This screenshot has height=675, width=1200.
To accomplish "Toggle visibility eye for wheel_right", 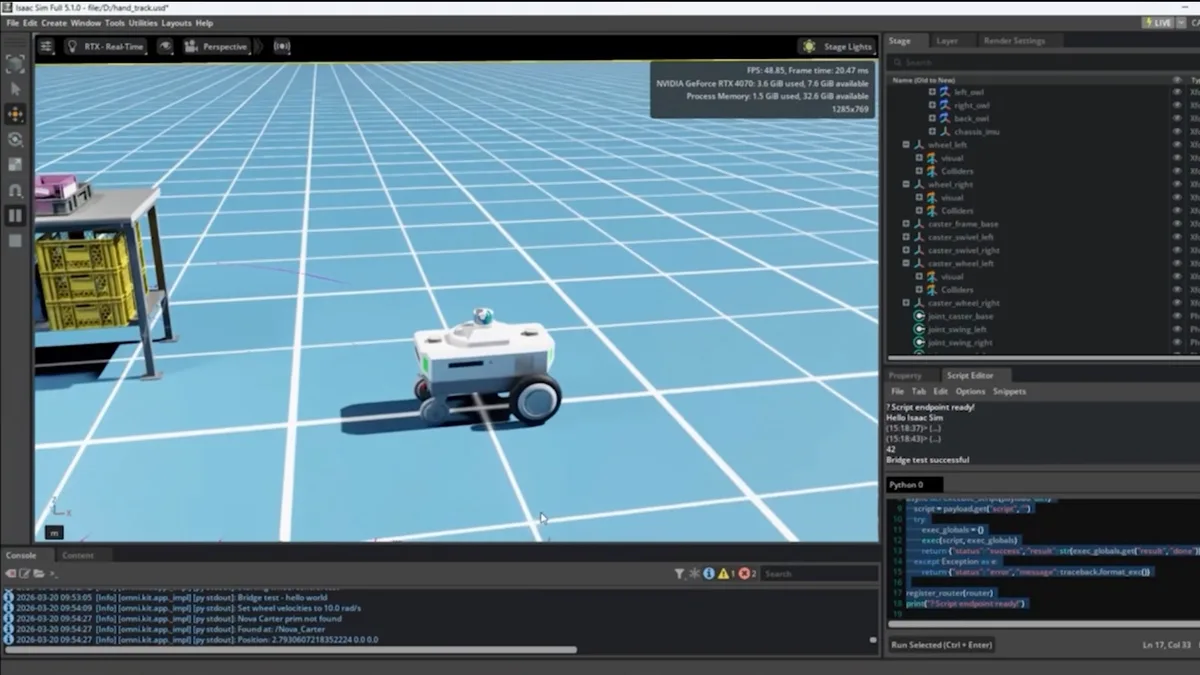I will coord(1177,184).
